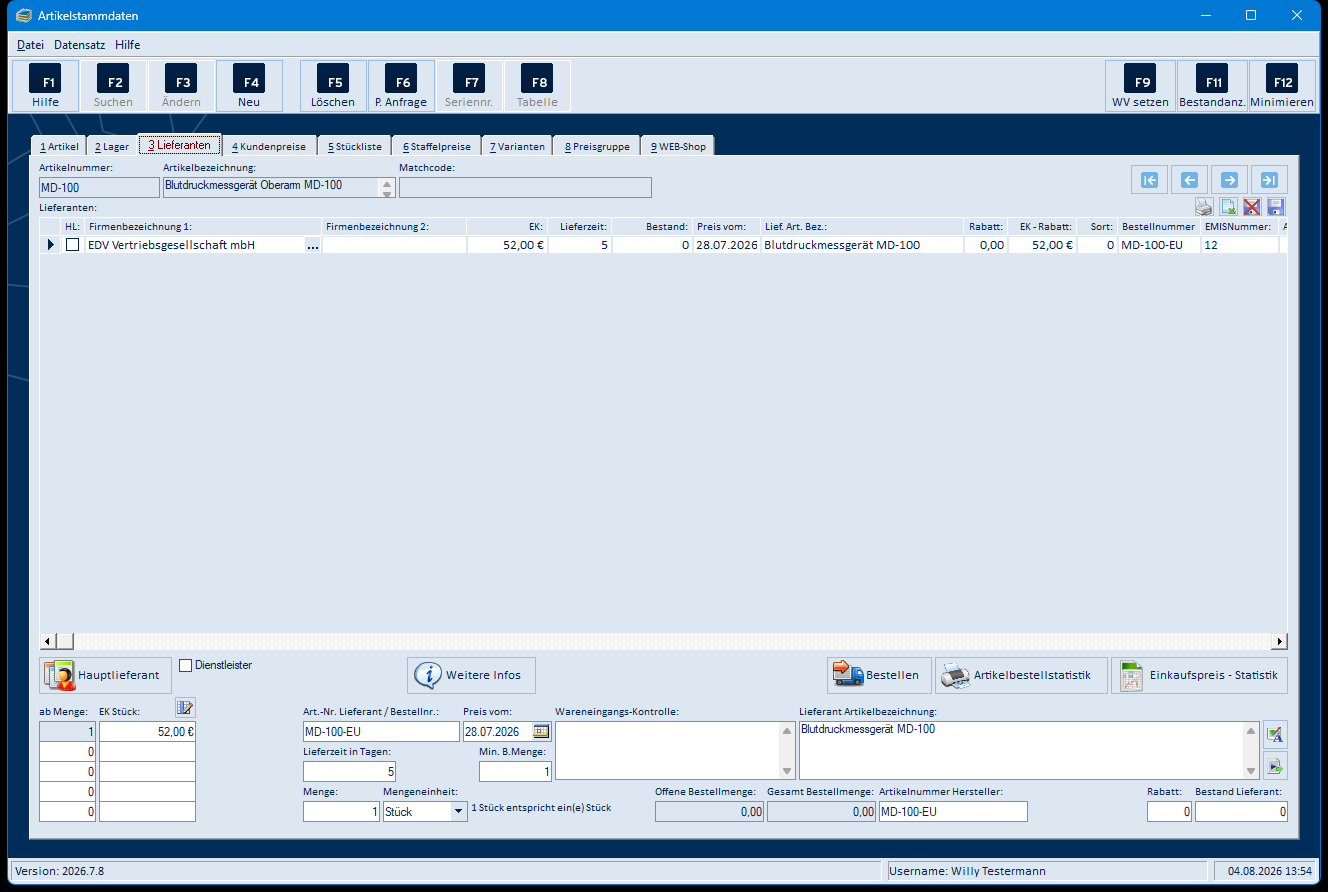1328x892 pixels.
Task: Select the row indicator arrow of the supplier row
Action: point(51,245)
